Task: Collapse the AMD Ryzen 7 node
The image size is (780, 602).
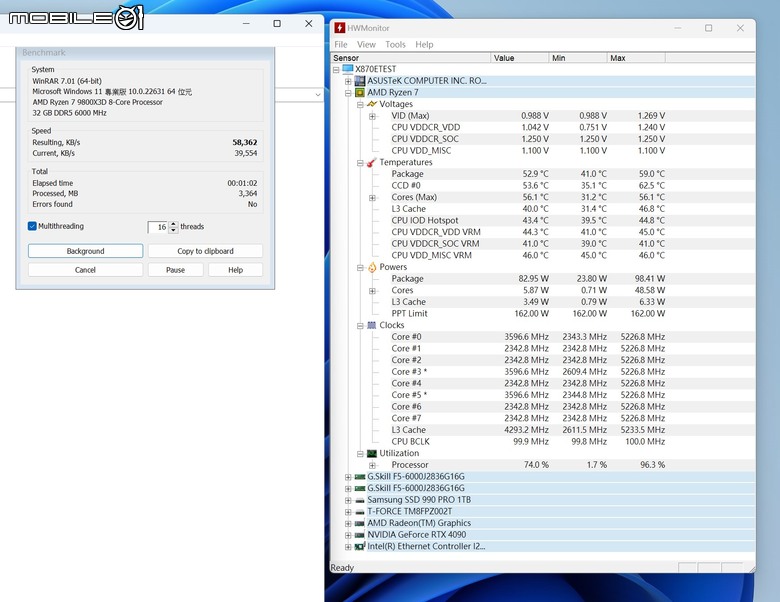Action: click(x=348, y=93)
